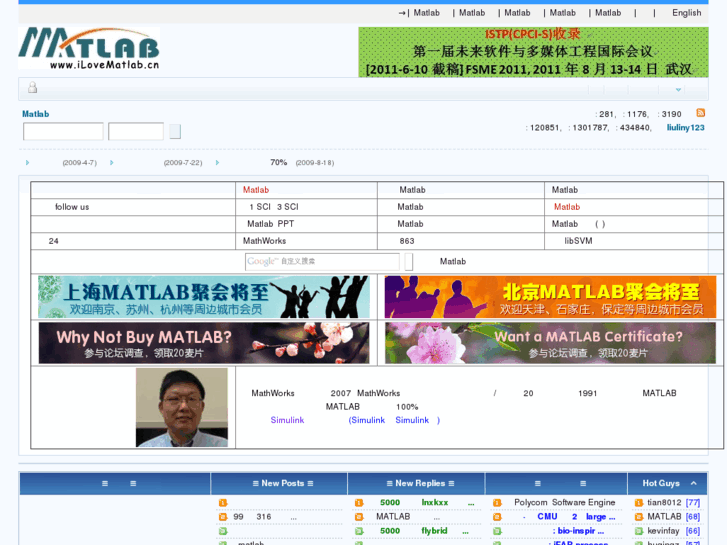Click the small login submit button

(x=175, y=131)
